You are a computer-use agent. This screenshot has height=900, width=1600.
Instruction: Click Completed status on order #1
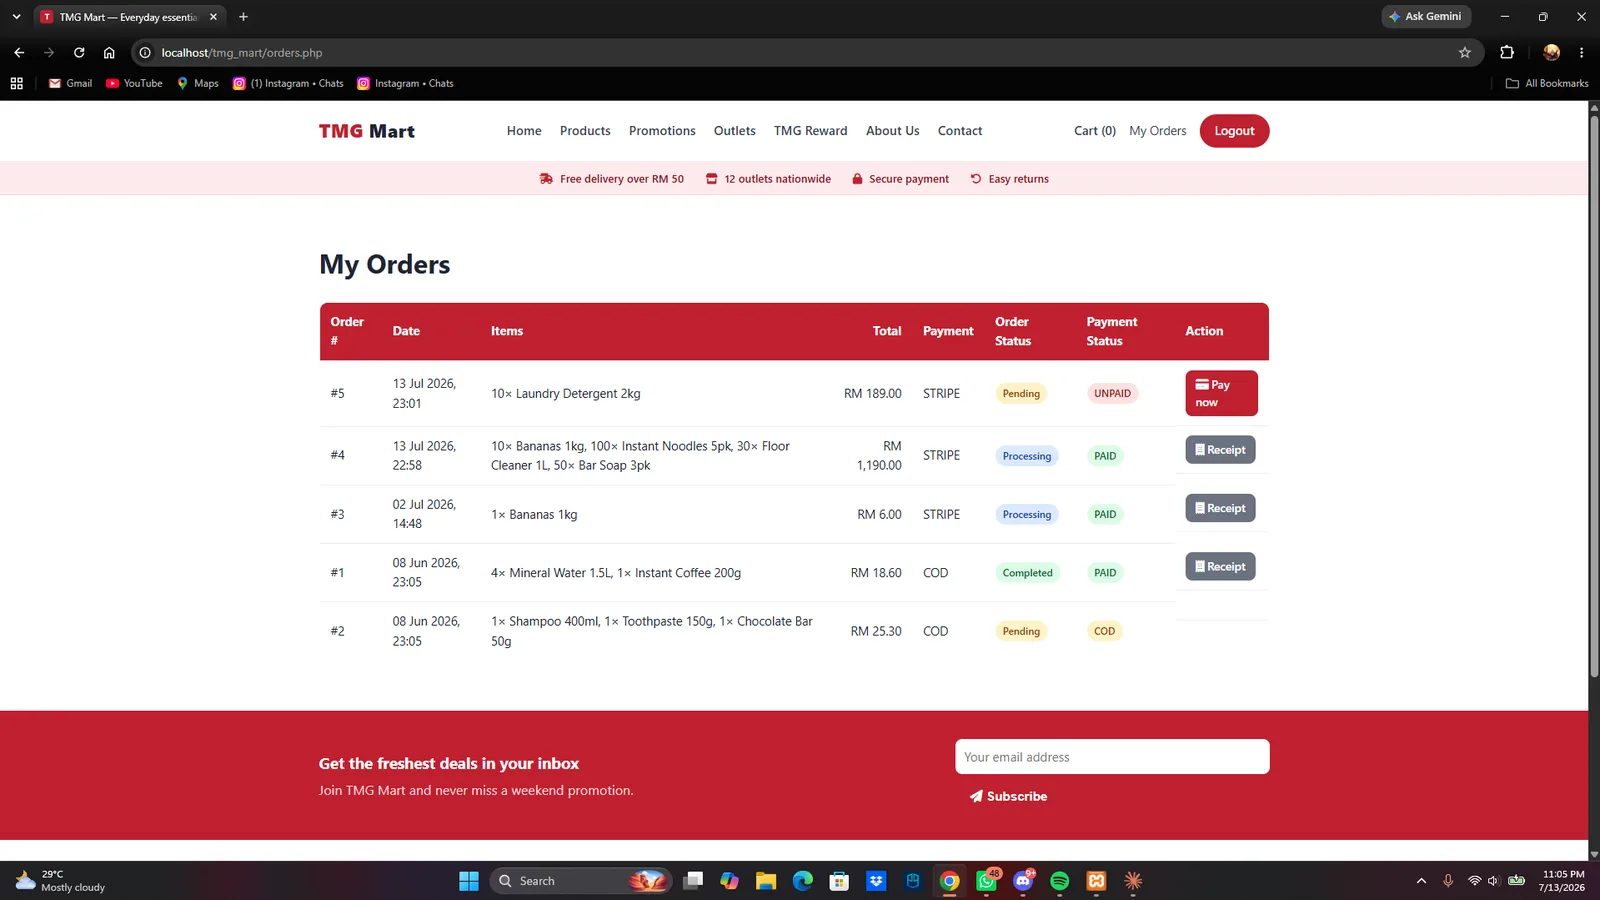click(1027, 573)
